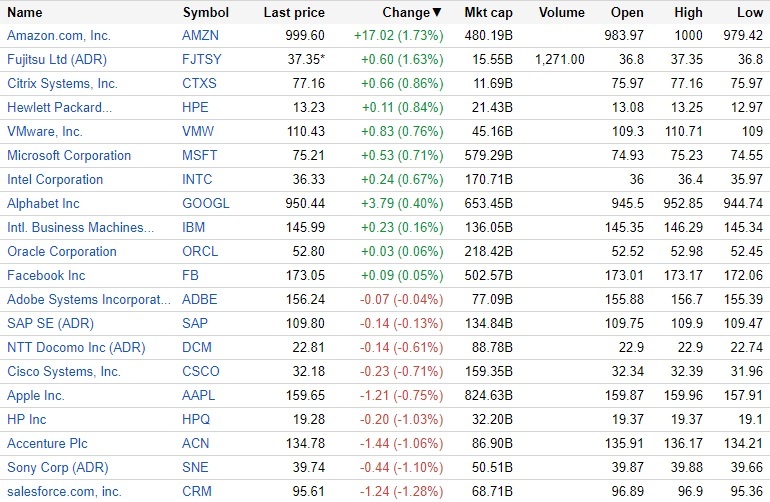Open the Alphabet Inc company page
This screenshot has height=502, width=770.
click(x=43, y=203)
